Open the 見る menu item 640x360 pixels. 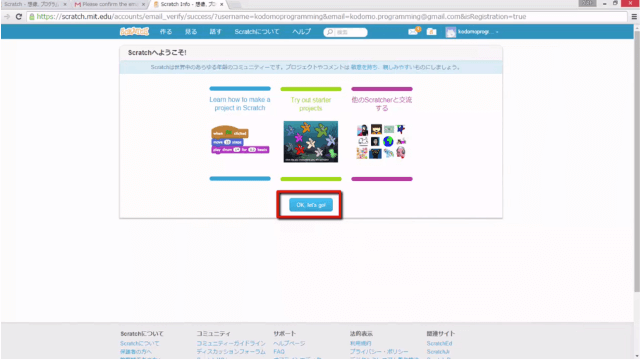[x=191, y=32]
